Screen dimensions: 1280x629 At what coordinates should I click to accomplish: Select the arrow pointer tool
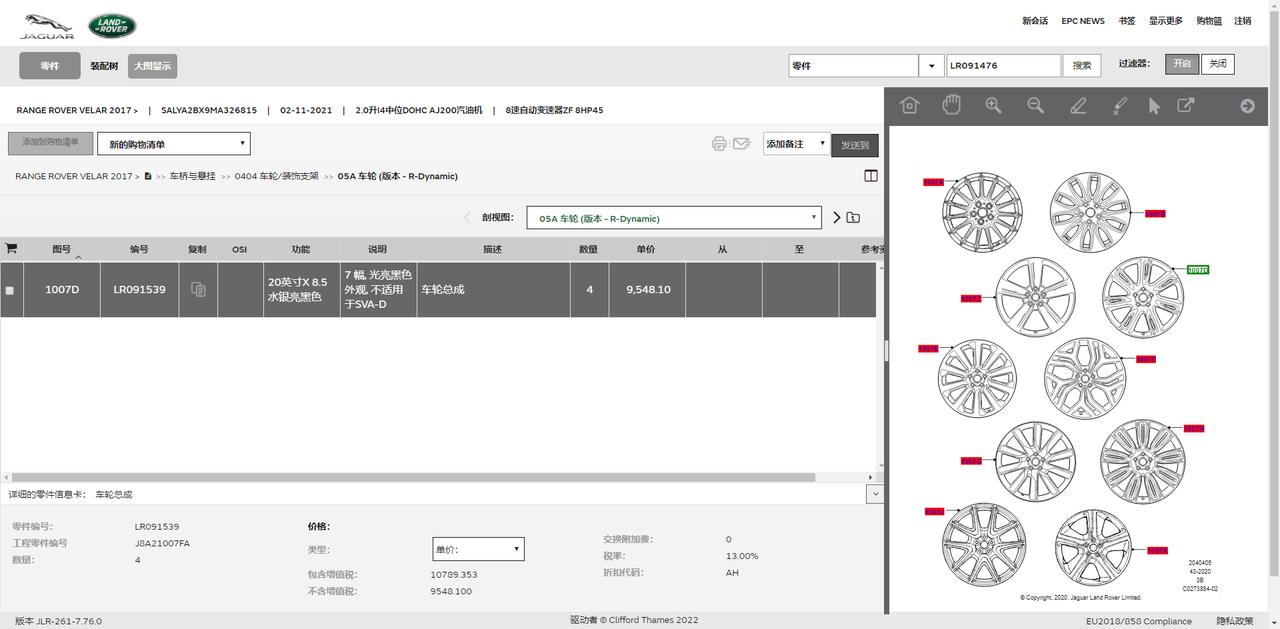point(1154,105)
